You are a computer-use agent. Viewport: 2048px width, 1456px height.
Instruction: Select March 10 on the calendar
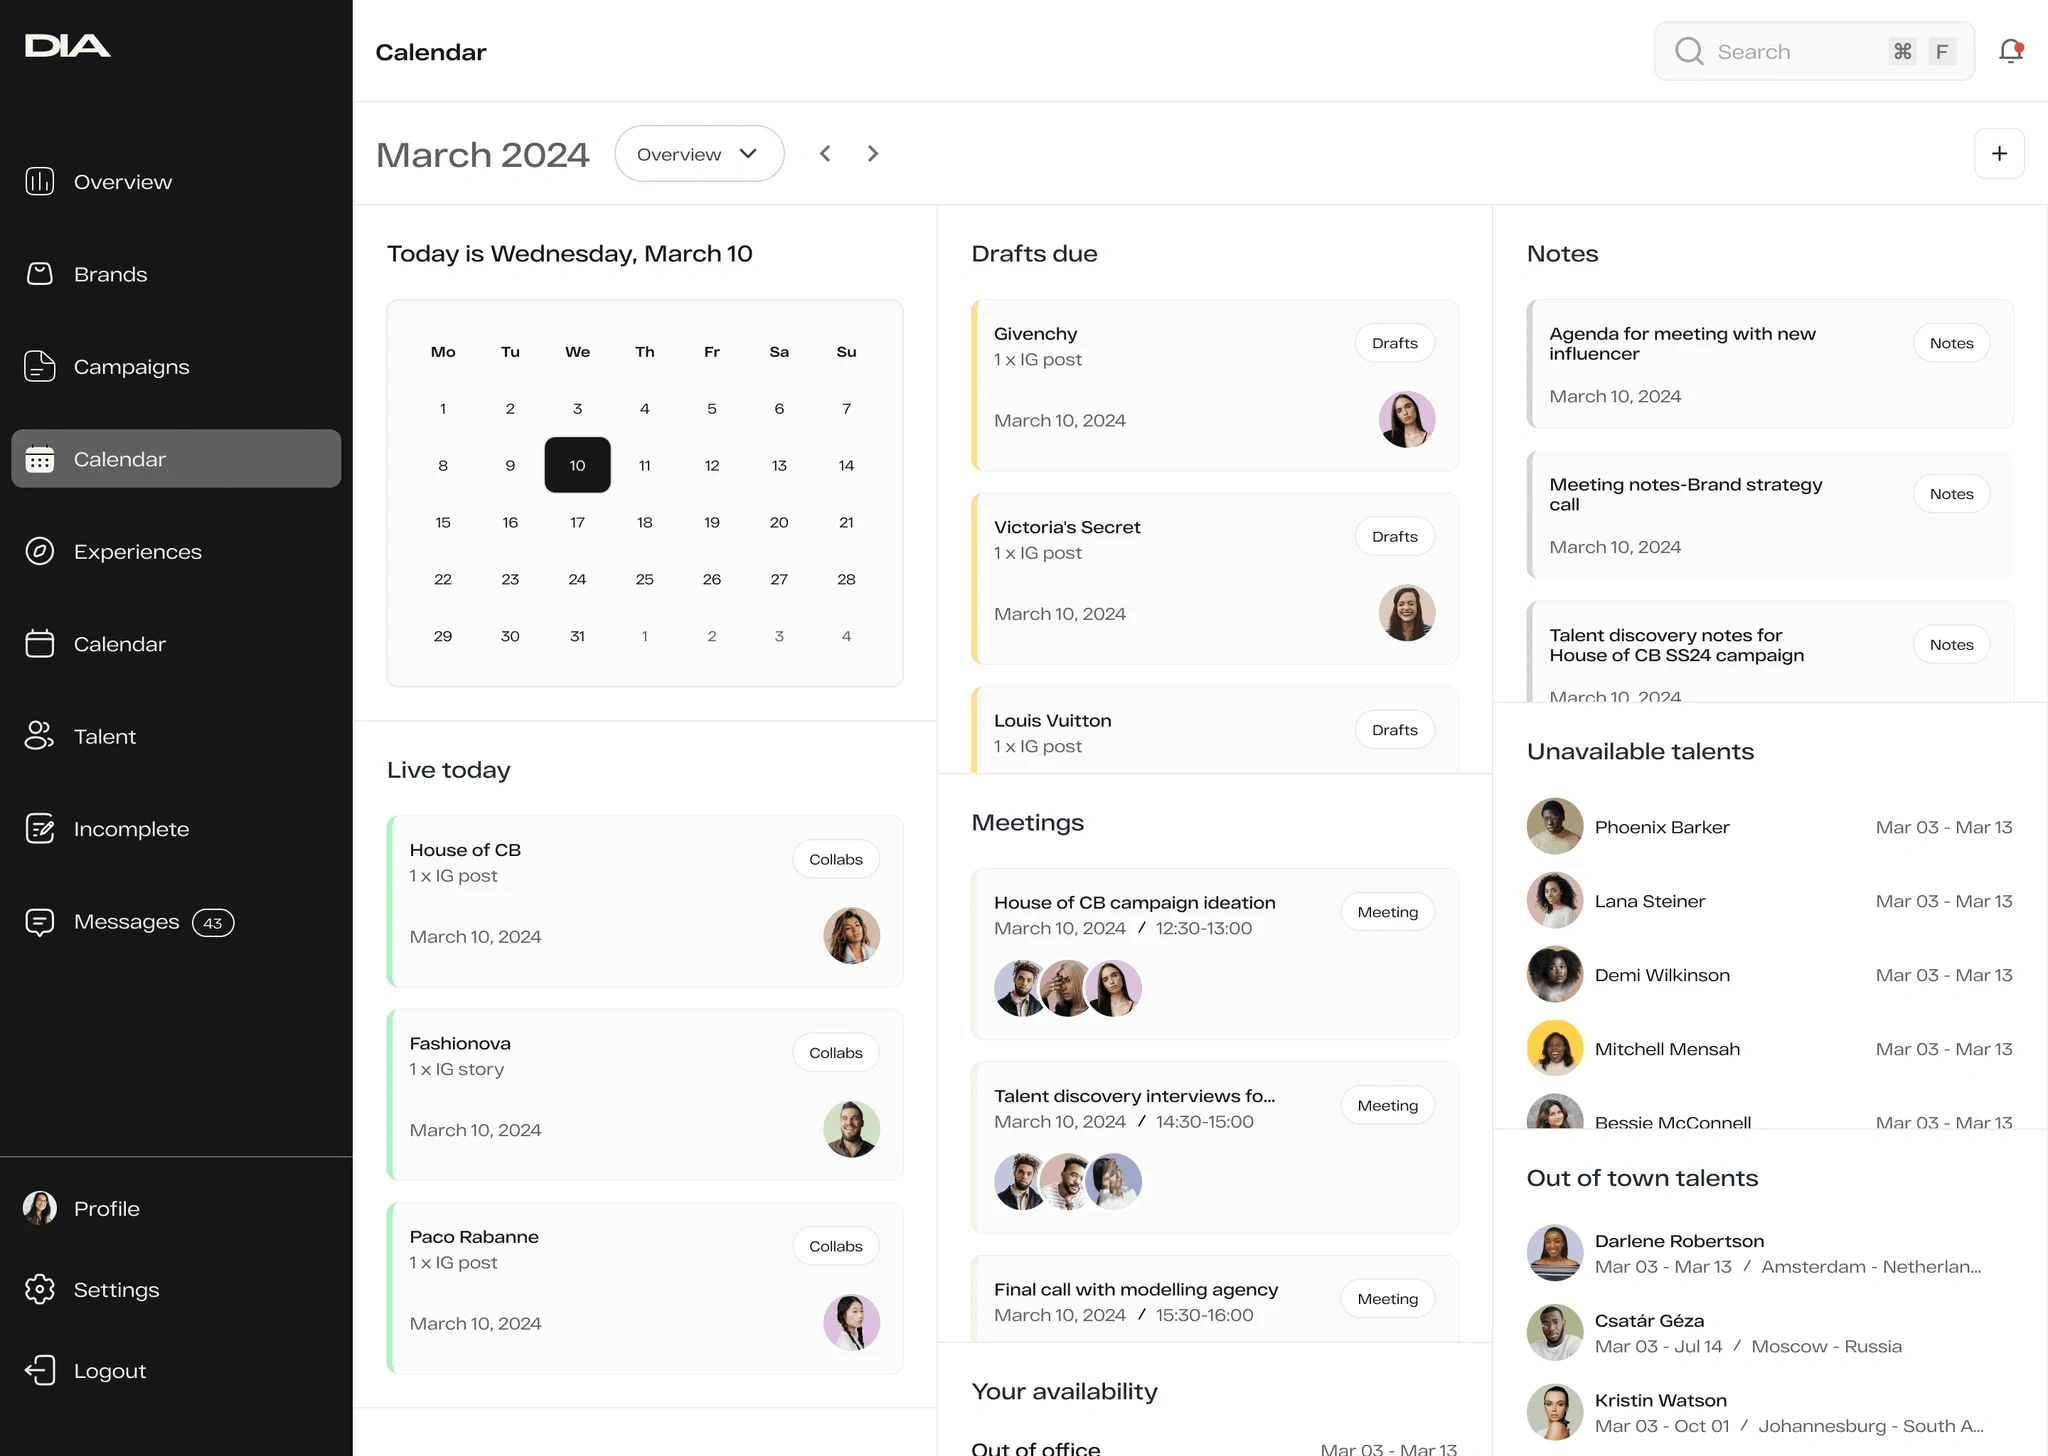point(577,465)
